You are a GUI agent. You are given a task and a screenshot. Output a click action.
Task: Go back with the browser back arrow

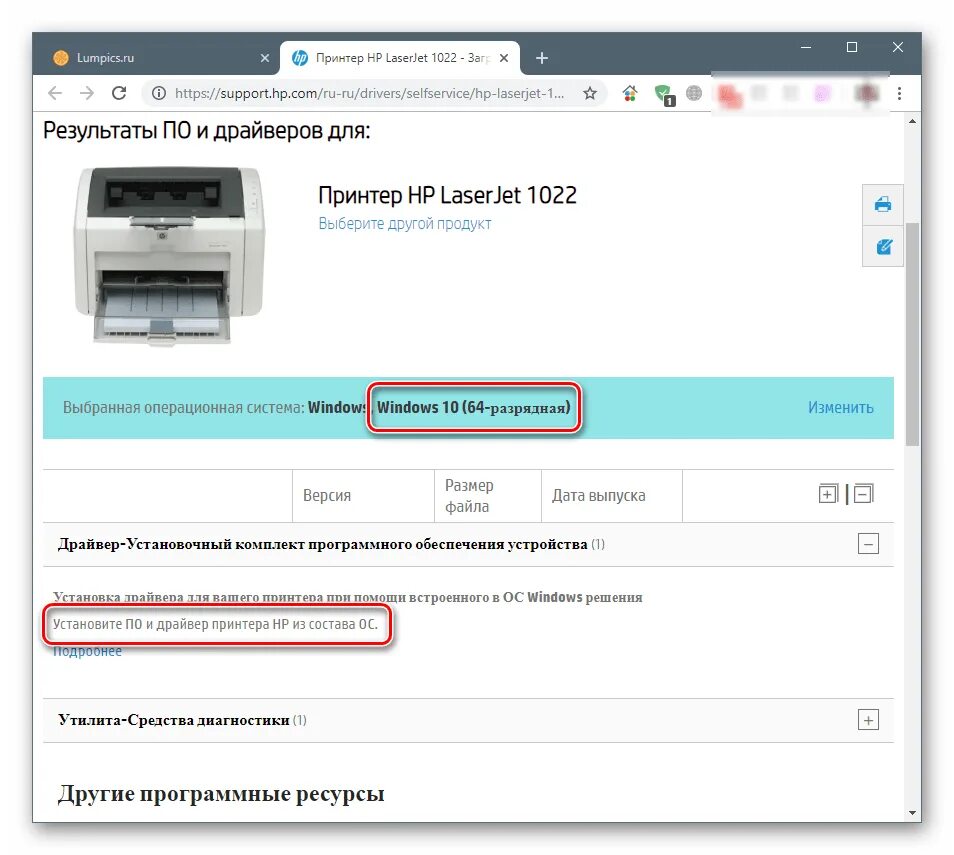[55, 93]
